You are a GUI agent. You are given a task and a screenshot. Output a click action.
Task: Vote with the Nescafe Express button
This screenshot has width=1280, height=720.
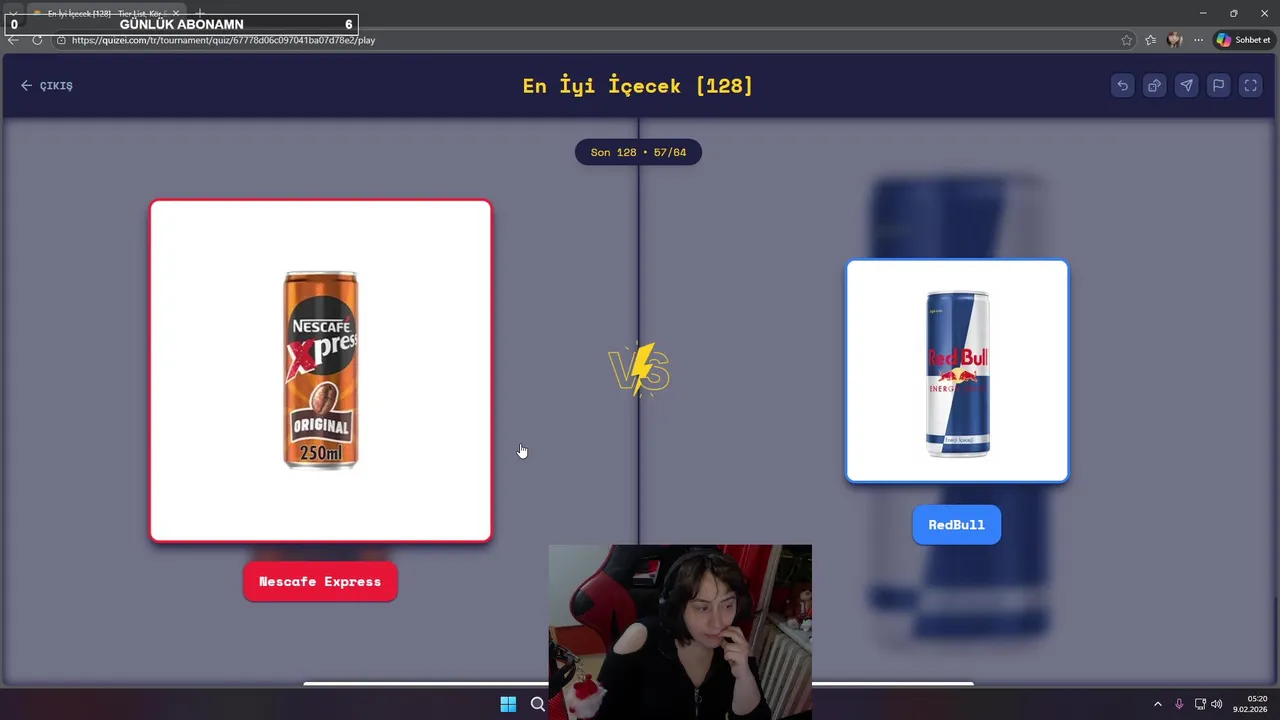coord(320,581)
